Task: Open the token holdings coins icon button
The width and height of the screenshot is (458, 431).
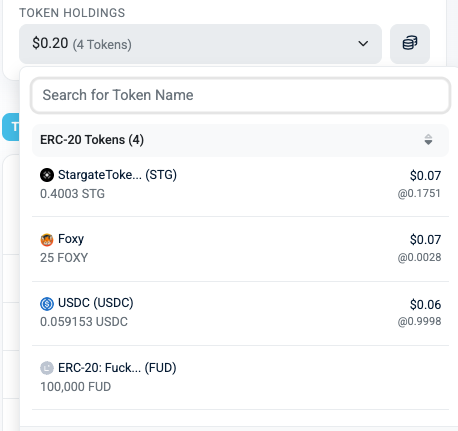Action: 410,44
